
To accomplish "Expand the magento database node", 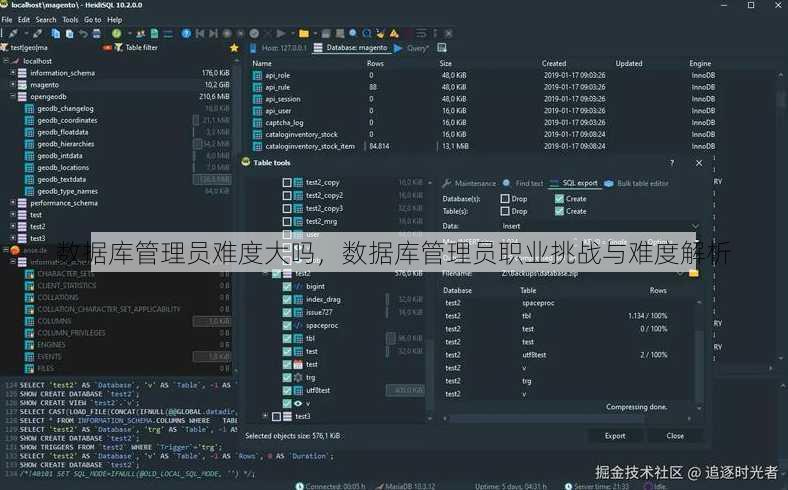I will click(13, 85).
